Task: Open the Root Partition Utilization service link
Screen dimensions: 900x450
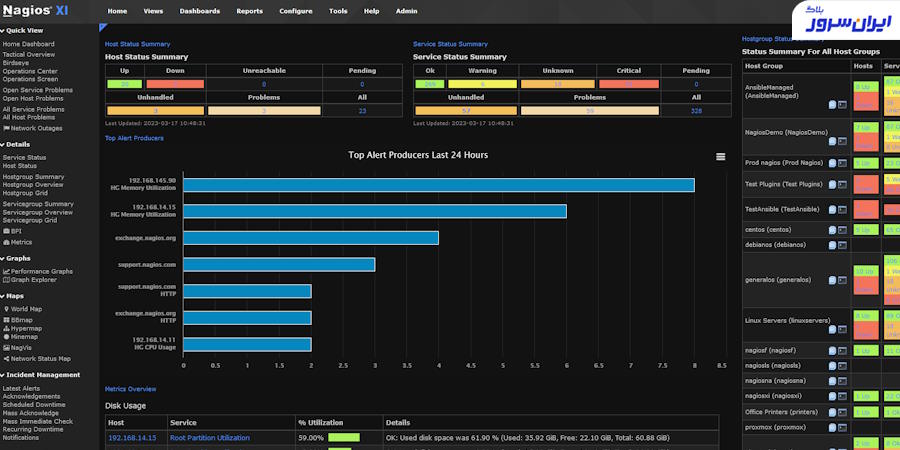Action: (210, 438)
